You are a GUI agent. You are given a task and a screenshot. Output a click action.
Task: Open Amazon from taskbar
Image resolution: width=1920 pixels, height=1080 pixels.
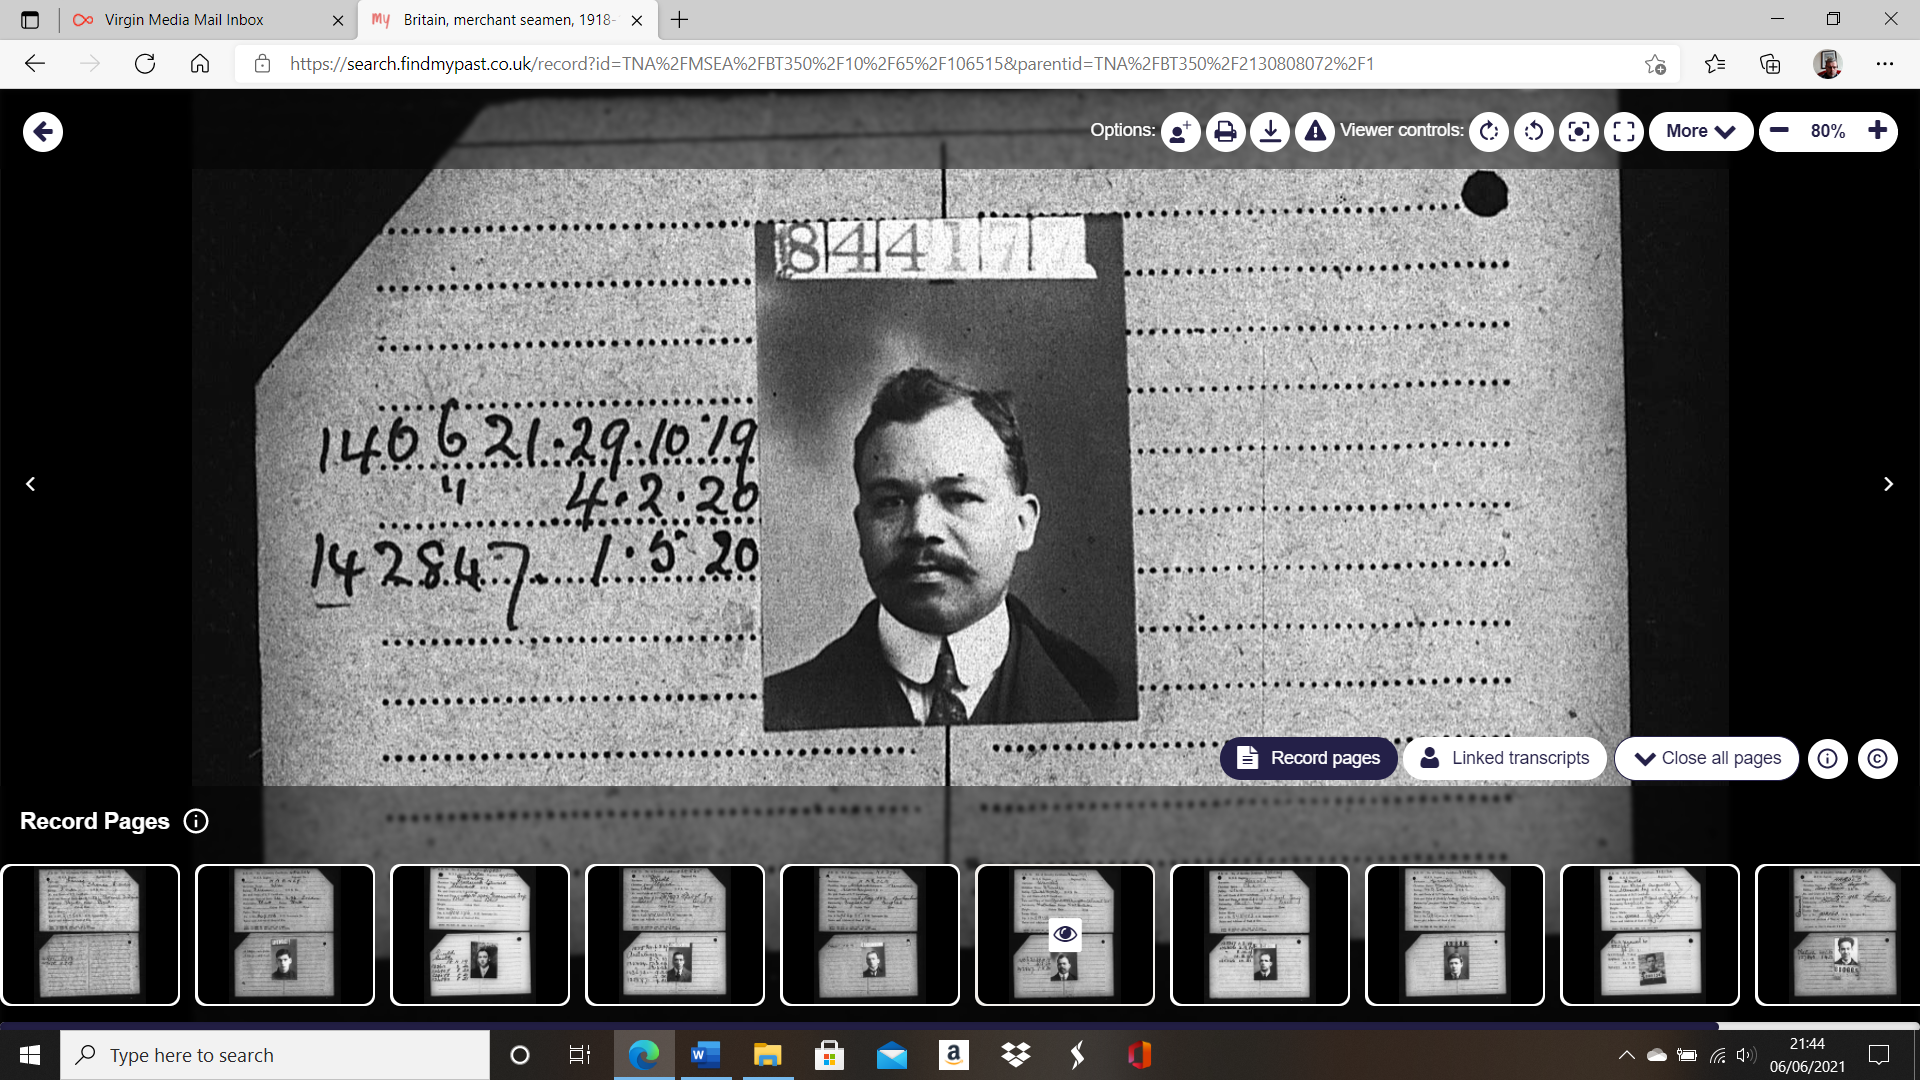(x=954, y=1055)
